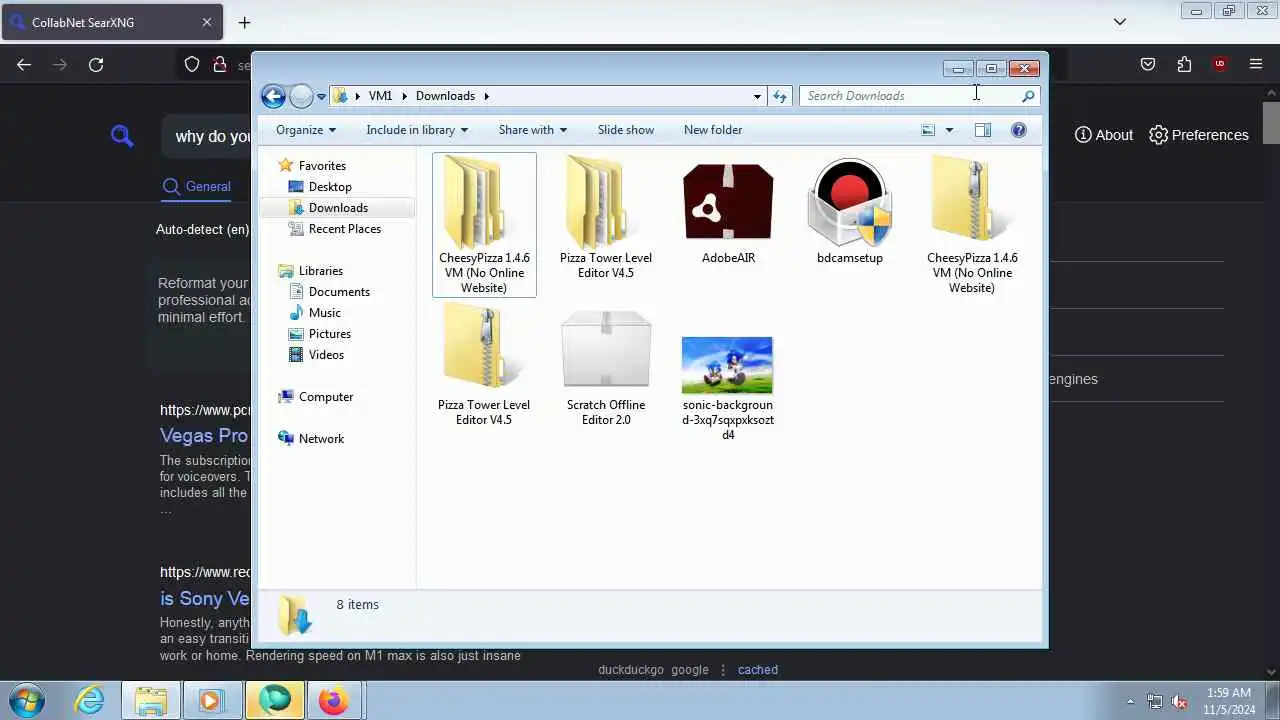Open the Share with menu
This screenshot has width=1280, height=720.
coord(533,130)
